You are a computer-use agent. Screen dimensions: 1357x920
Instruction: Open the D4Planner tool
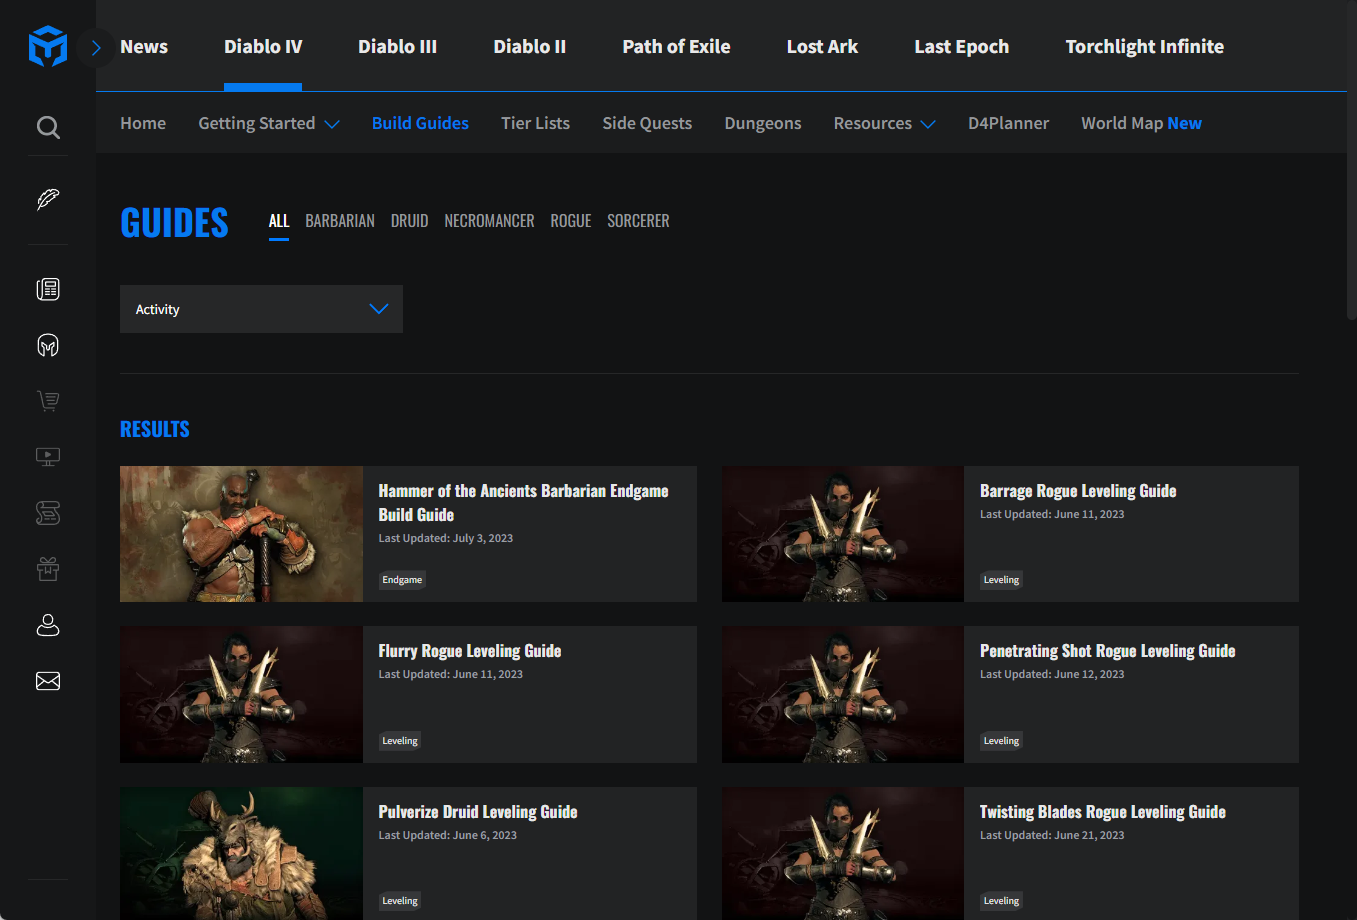[1008, 123]
